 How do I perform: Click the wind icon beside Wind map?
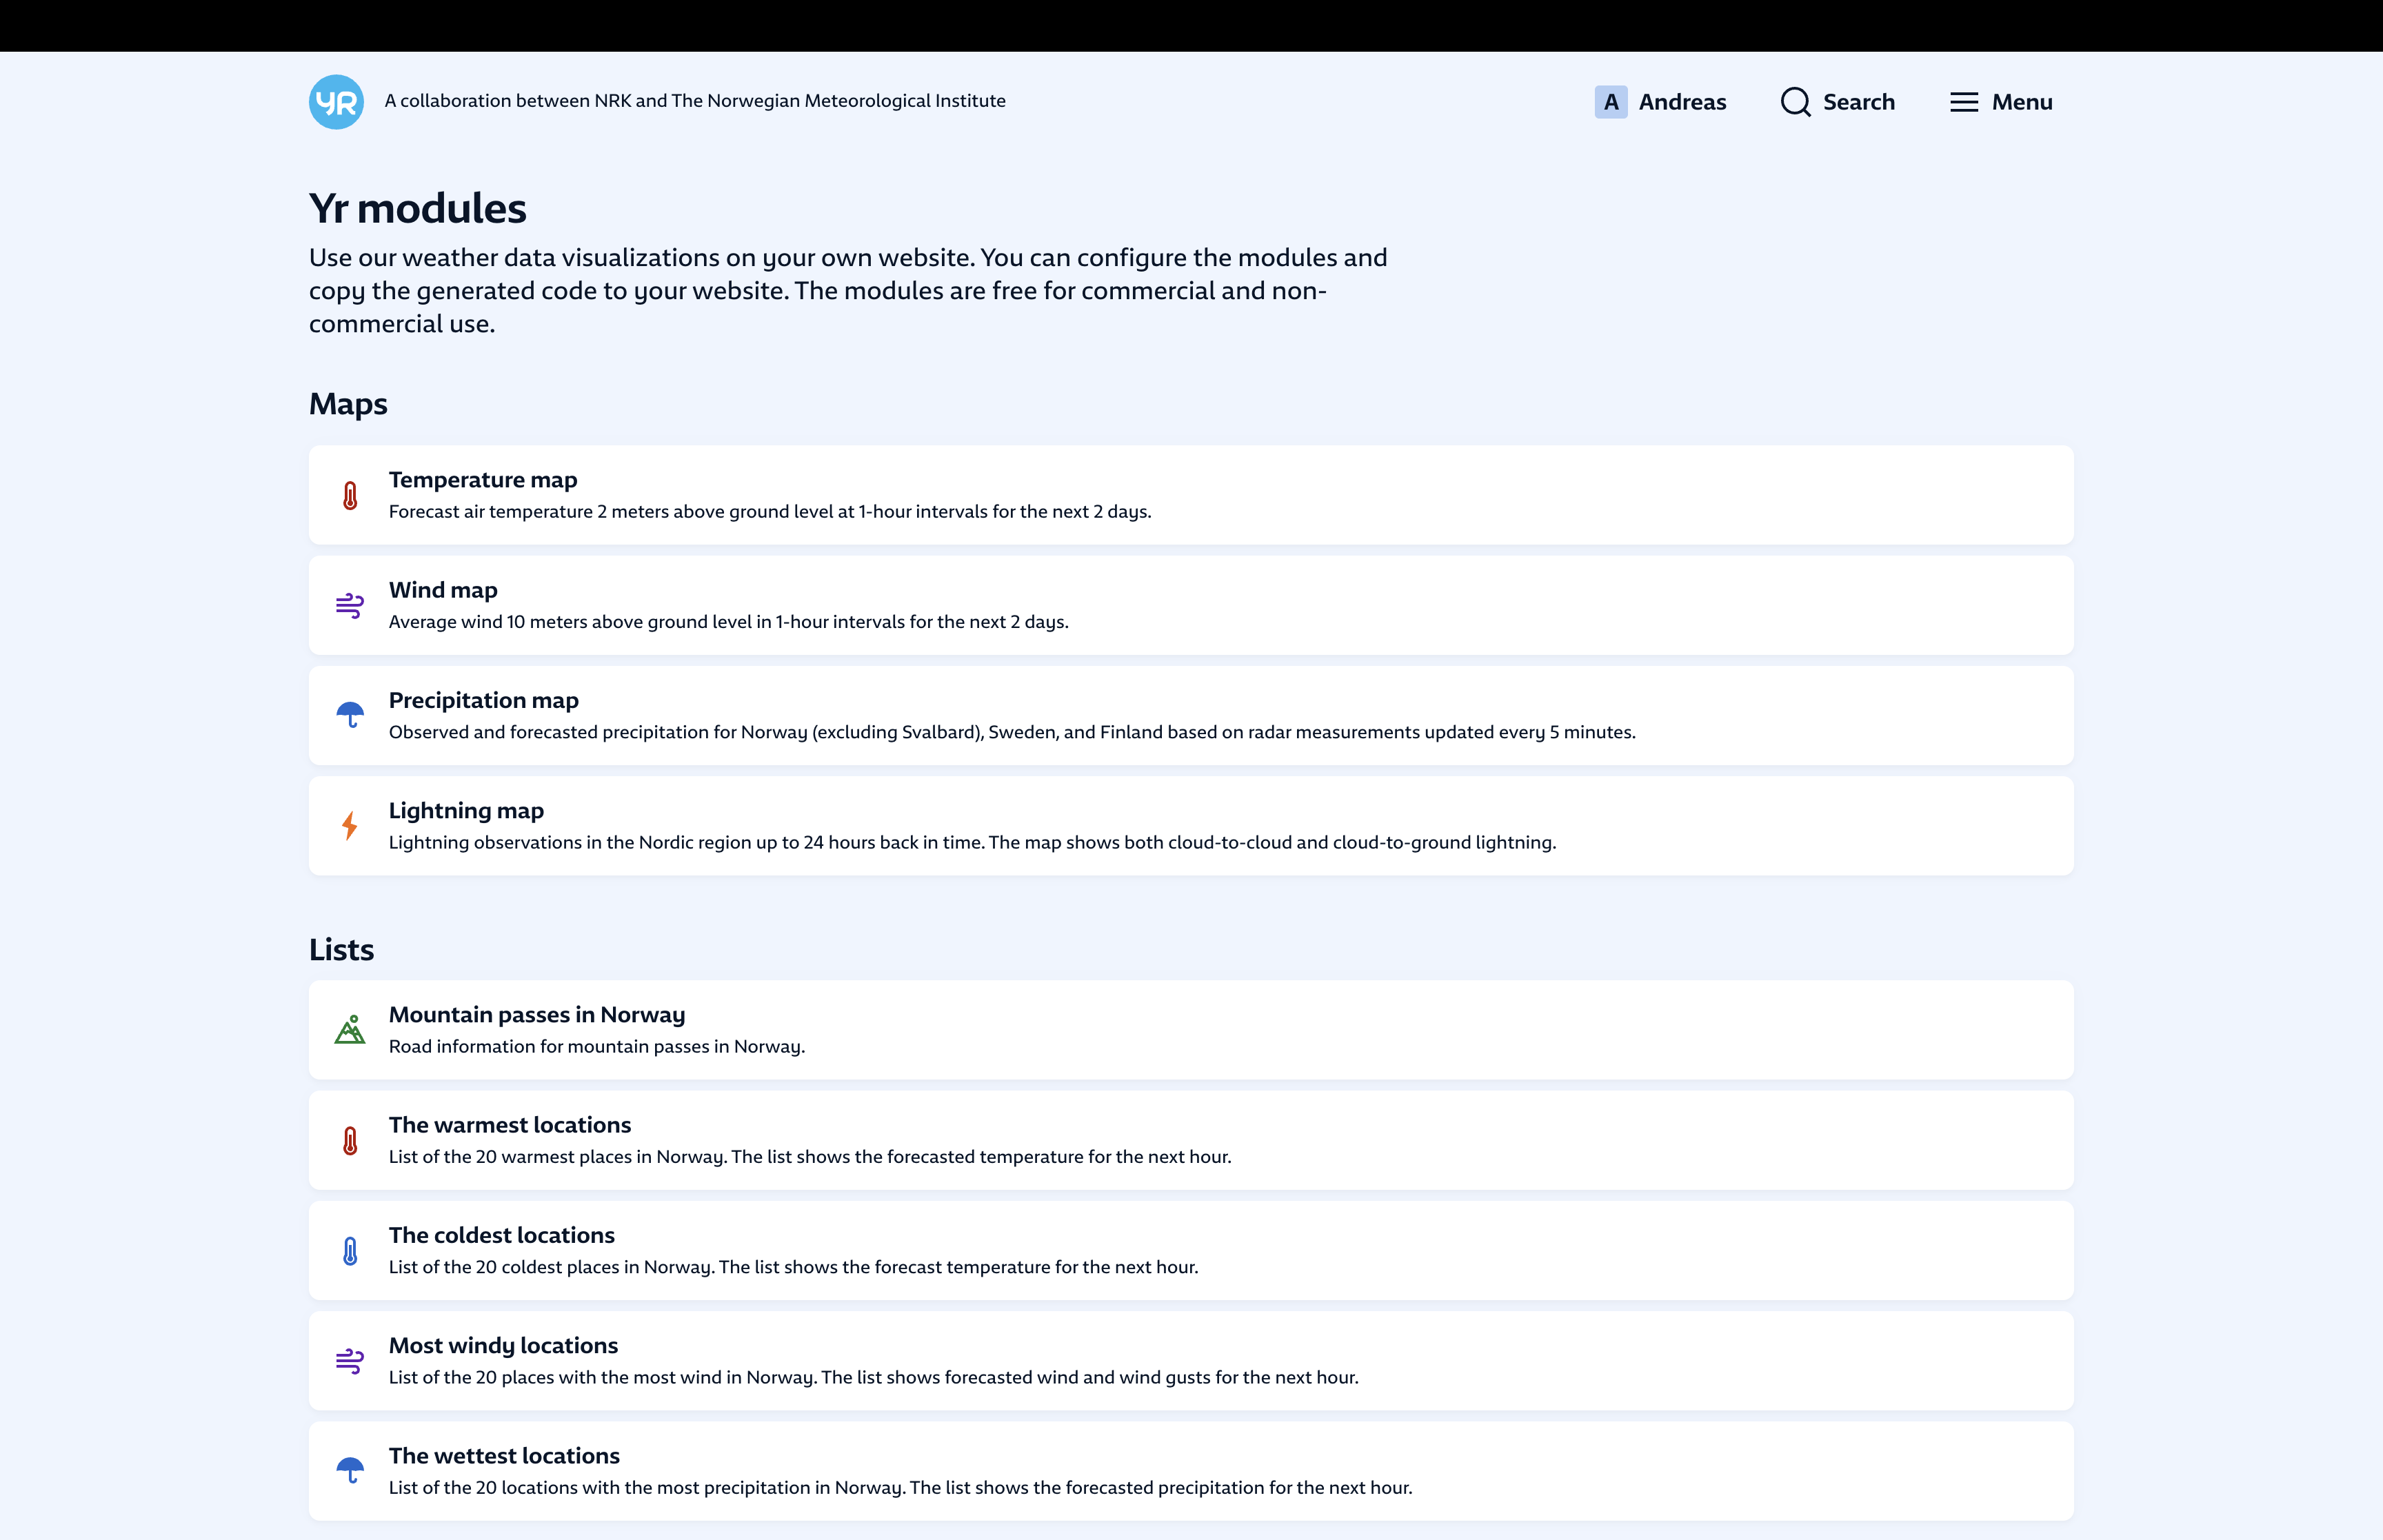pyautogui.click(x=350, y=606)
